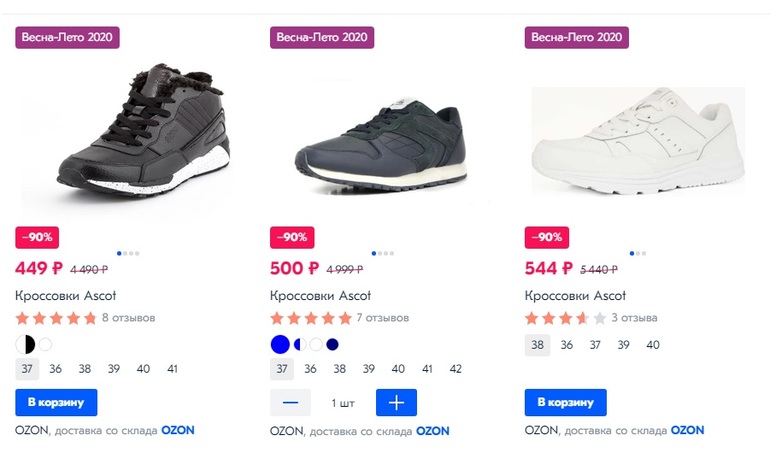Select the bright blue color swatch

pyautogui.click(x=280, y=344)
